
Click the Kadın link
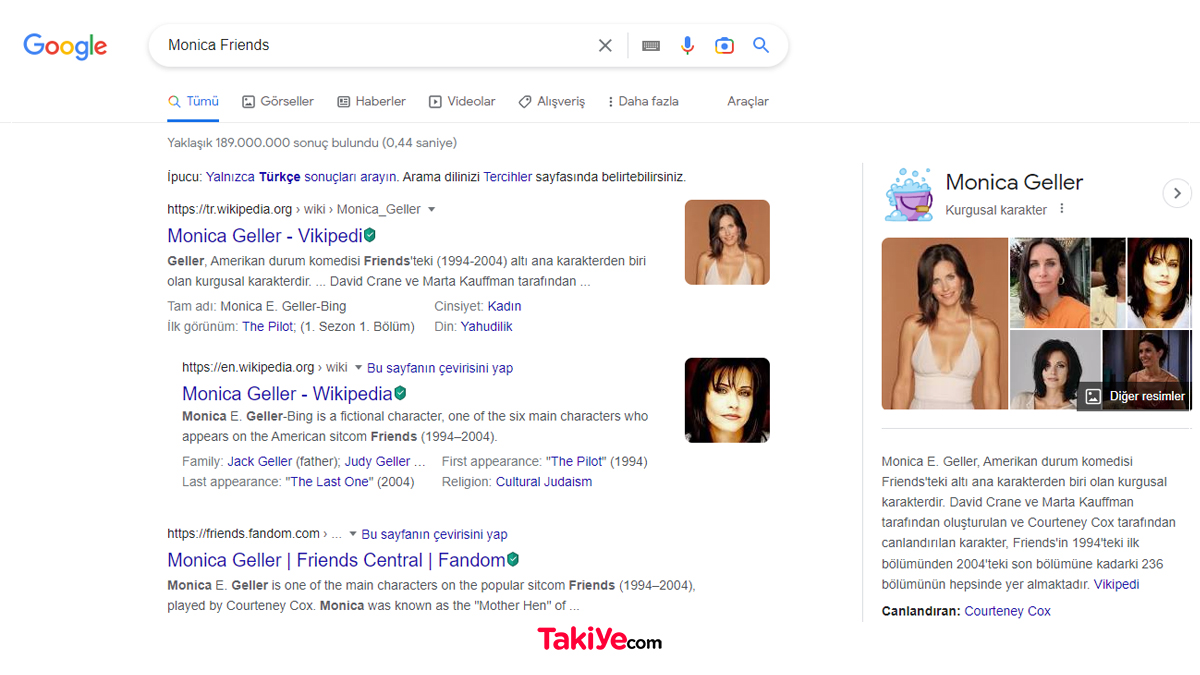[x=505, y=306]
